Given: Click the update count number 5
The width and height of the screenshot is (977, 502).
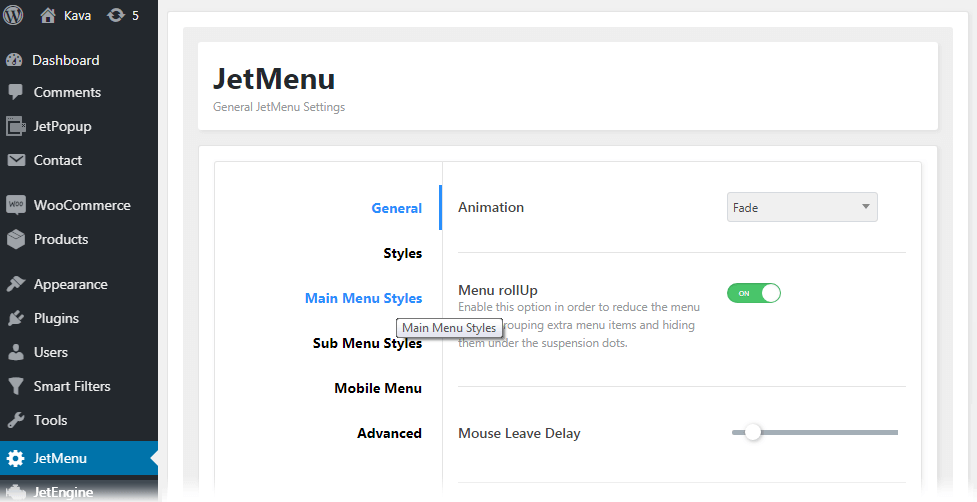Looking at the screenshot, I should pos(135,16).
